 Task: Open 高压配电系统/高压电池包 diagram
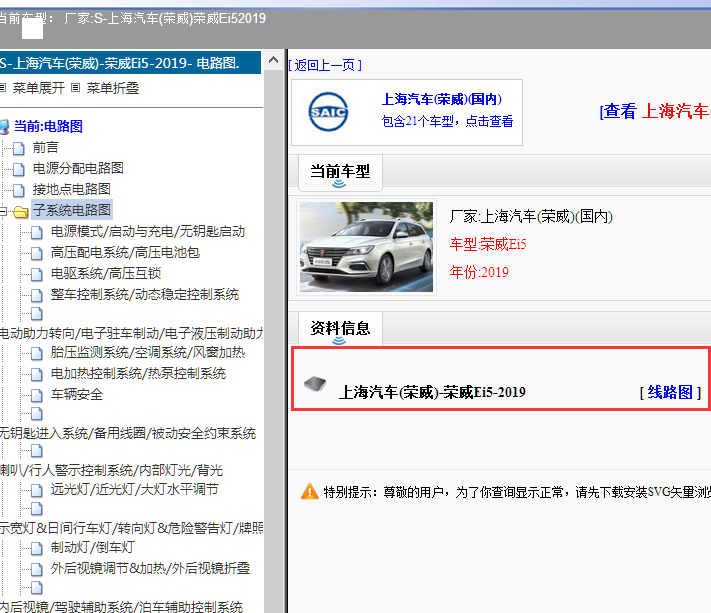pos(125,252)
